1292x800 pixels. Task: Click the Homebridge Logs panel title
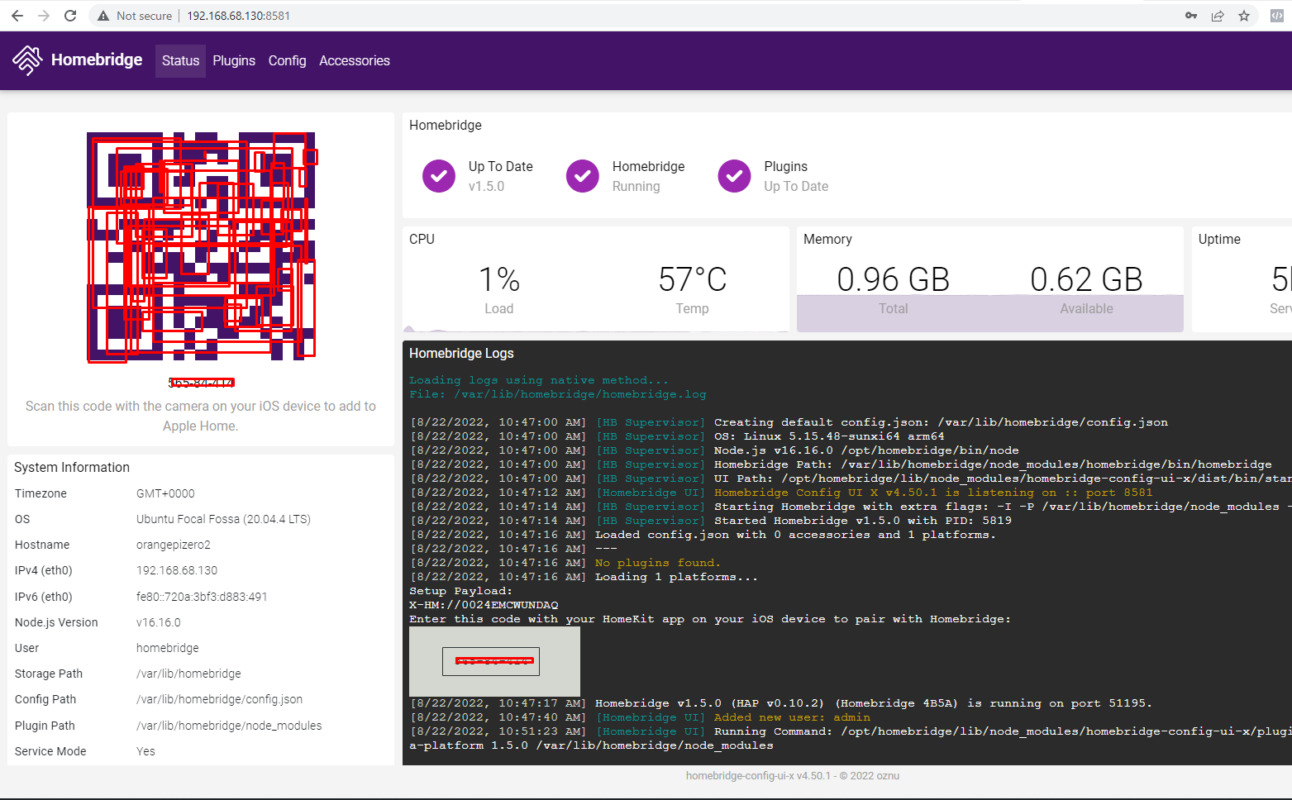[x=462, y=353]
